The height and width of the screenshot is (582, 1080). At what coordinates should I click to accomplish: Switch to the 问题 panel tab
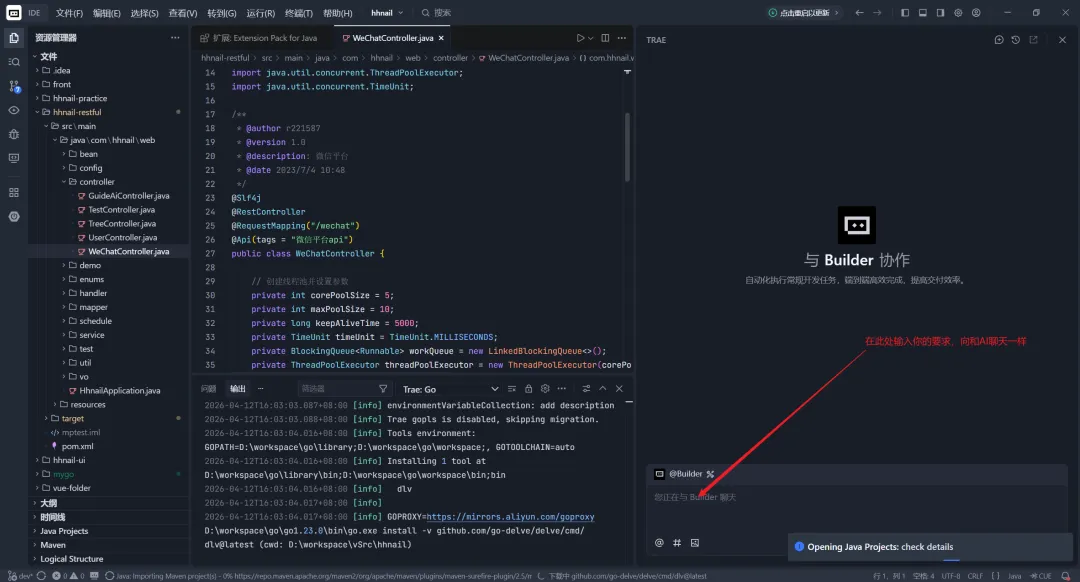[x=208, y=388]
